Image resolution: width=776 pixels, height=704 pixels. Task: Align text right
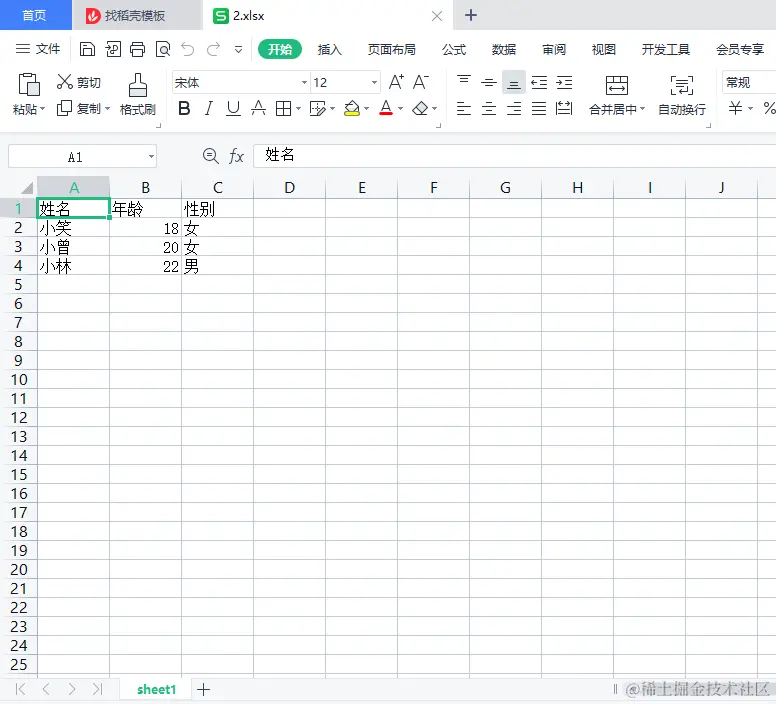tap(514, 108)
